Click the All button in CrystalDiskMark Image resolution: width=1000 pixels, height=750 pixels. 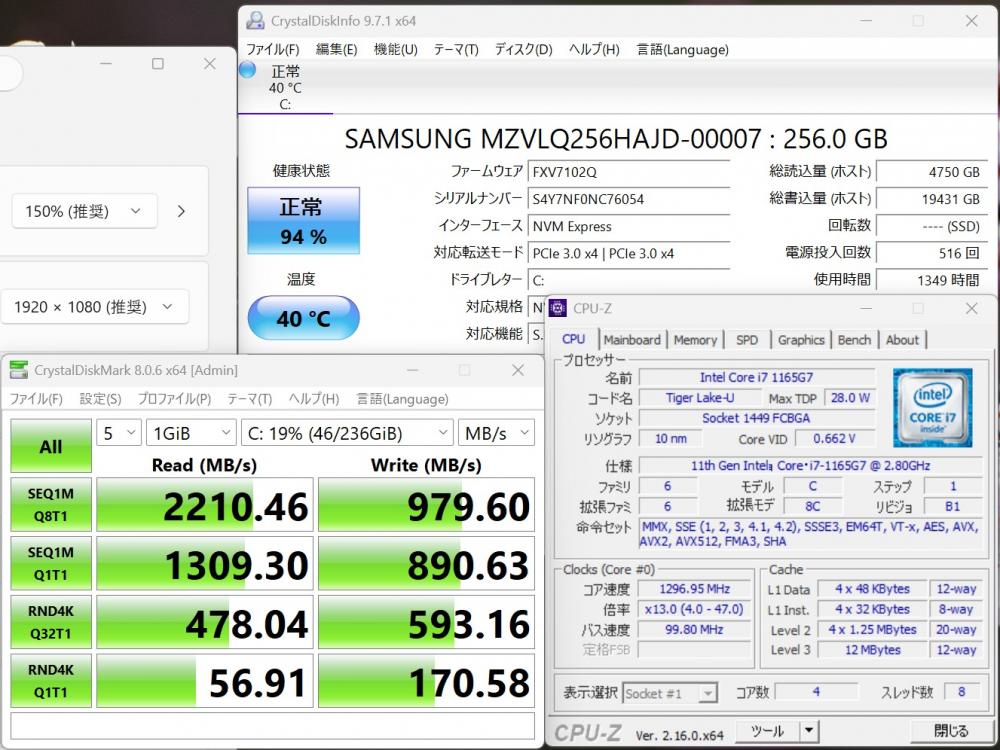[x=51, y=446]
